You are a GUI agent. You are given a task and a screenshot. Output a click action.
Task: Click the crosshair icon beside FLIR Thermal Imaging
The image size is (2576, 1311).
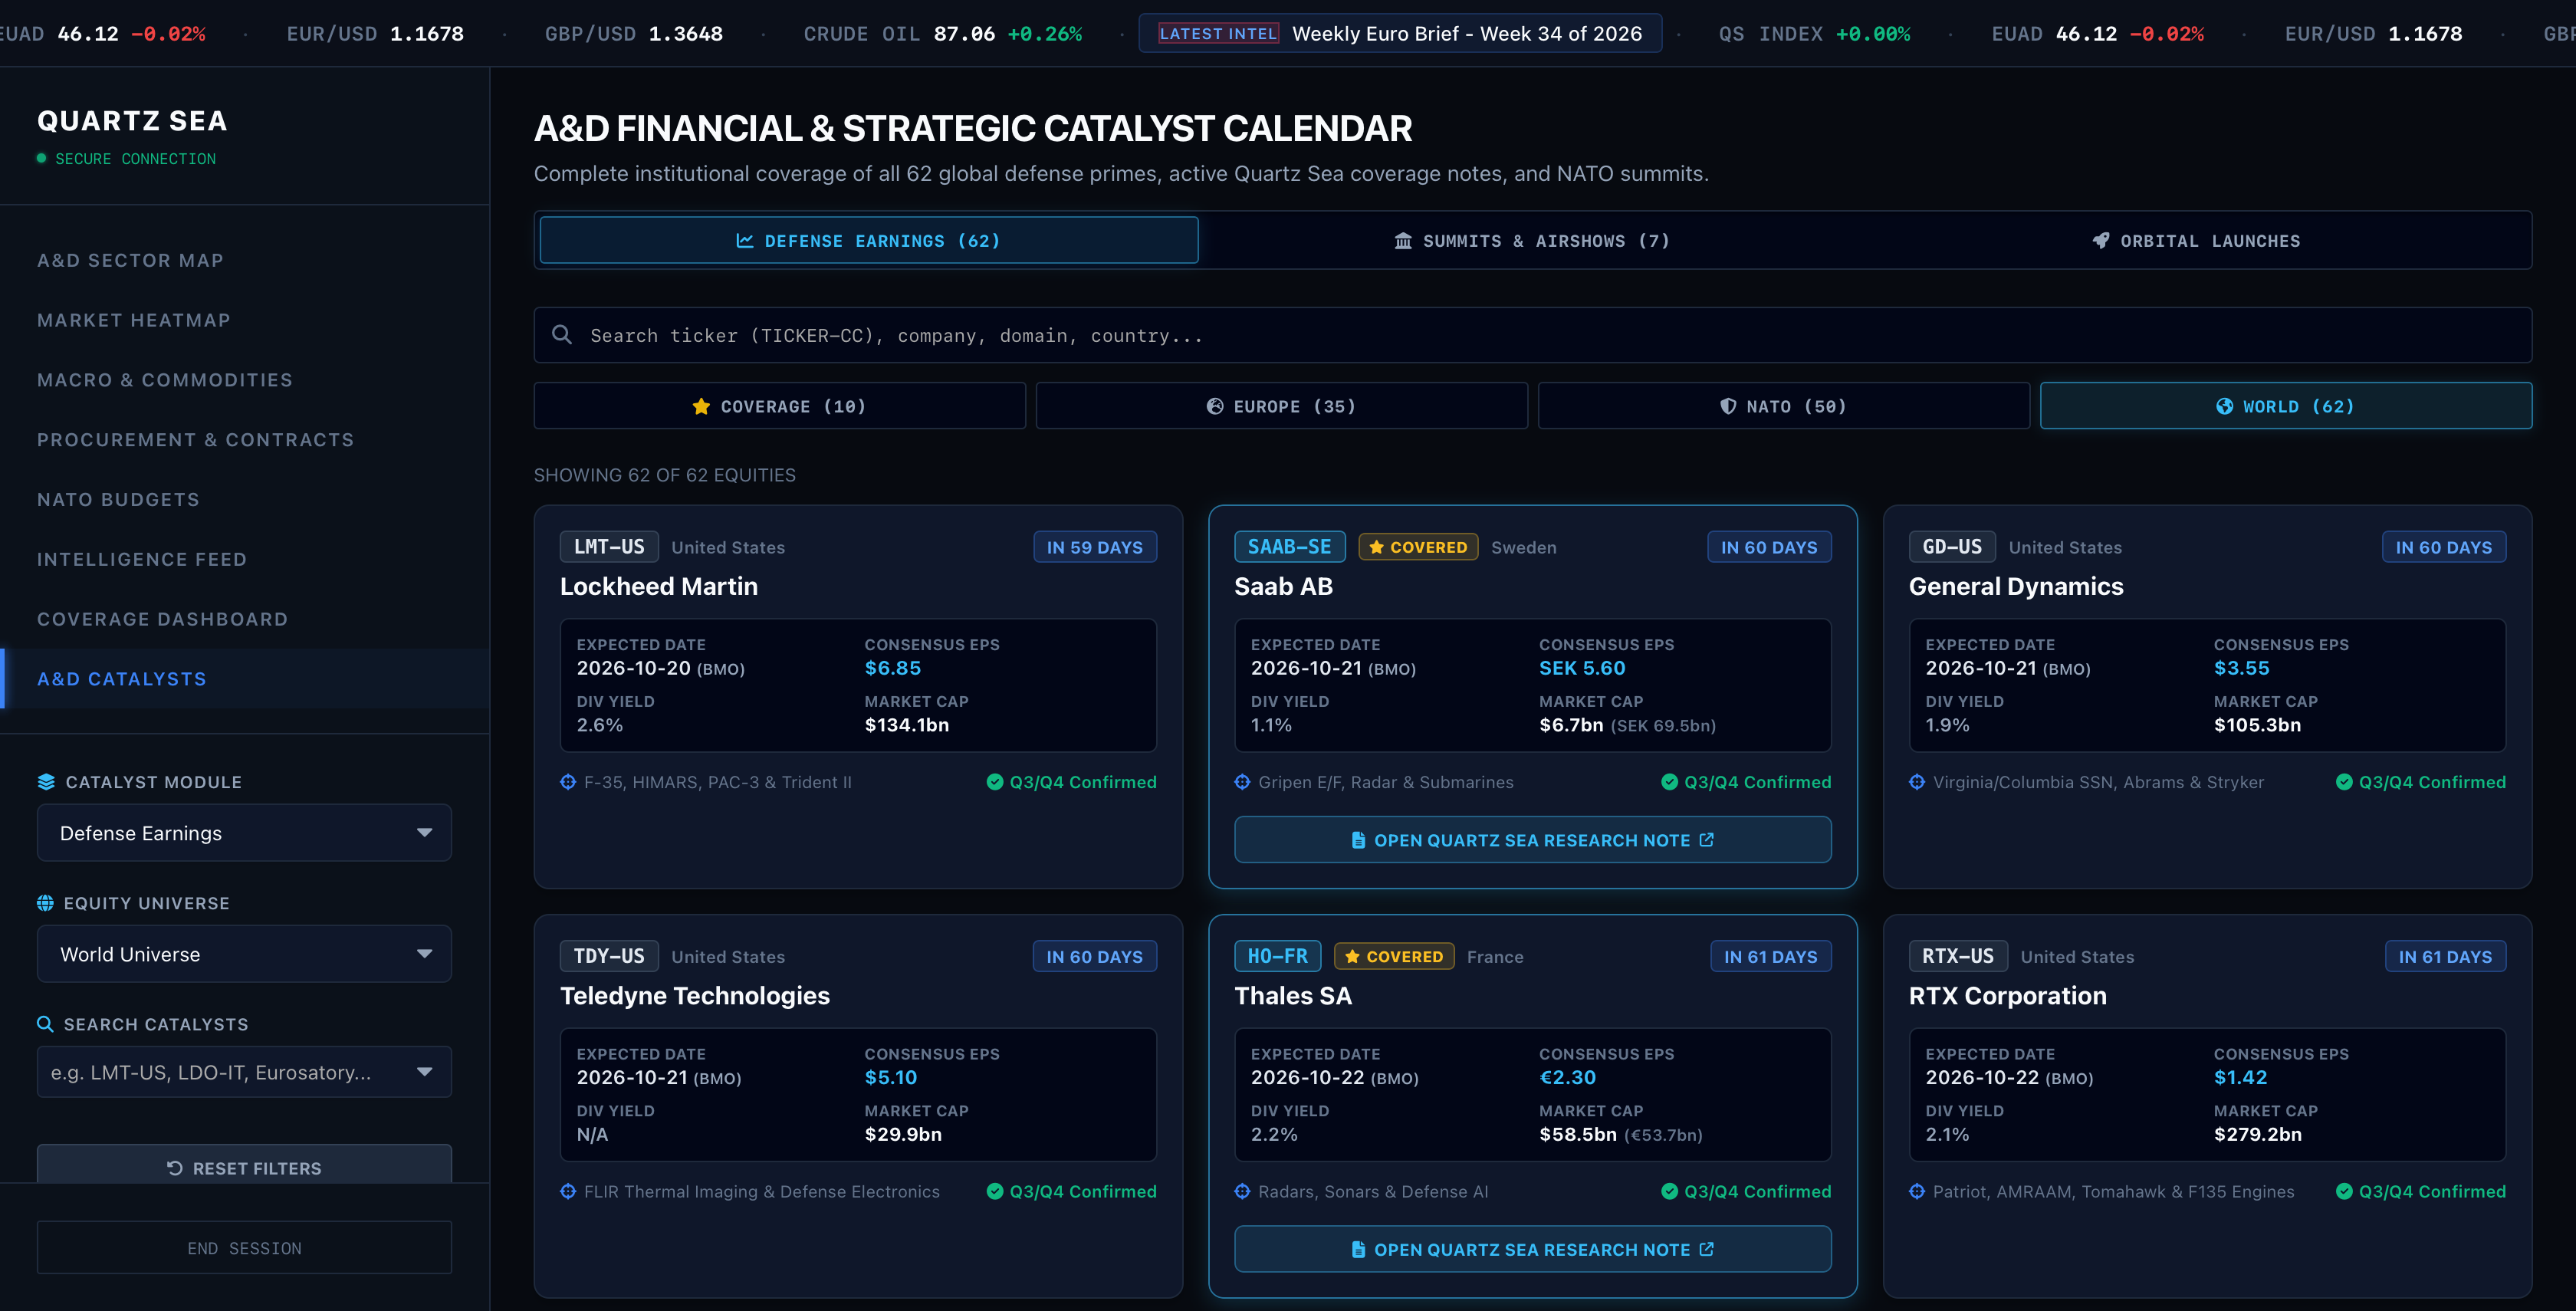tap(568, 1191)
